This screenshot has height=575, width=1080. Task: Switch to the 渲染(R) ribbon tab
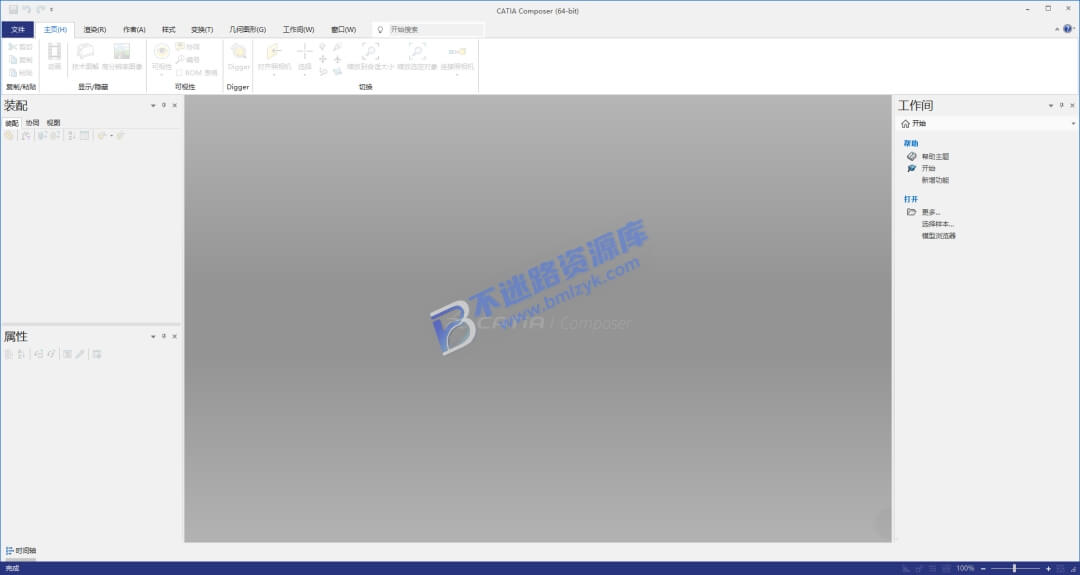pyautogui.click(x=94, y=30)
